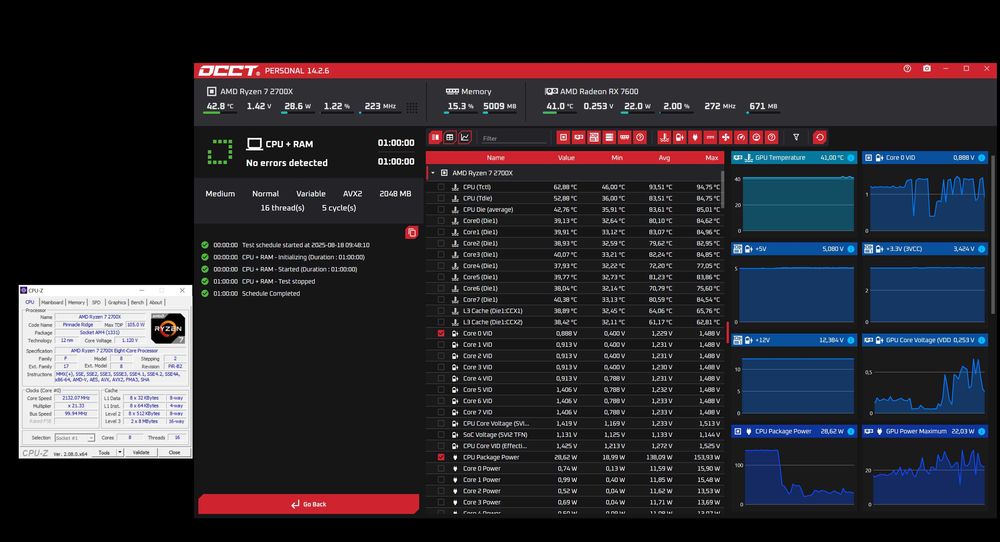Check the CPU (Tdie) graph checkbox
The height and width of the screenshot is (542, 1000).
[x=441, y=198]
